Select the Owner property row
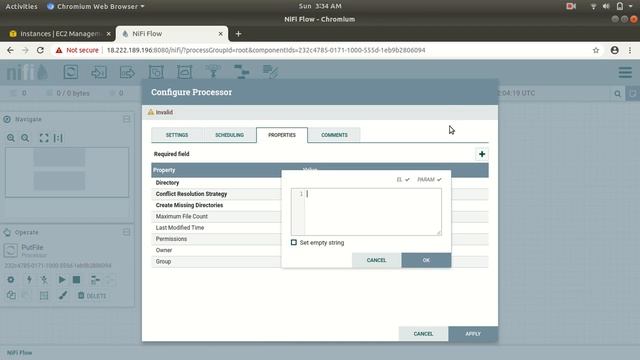 click(216, 250)
